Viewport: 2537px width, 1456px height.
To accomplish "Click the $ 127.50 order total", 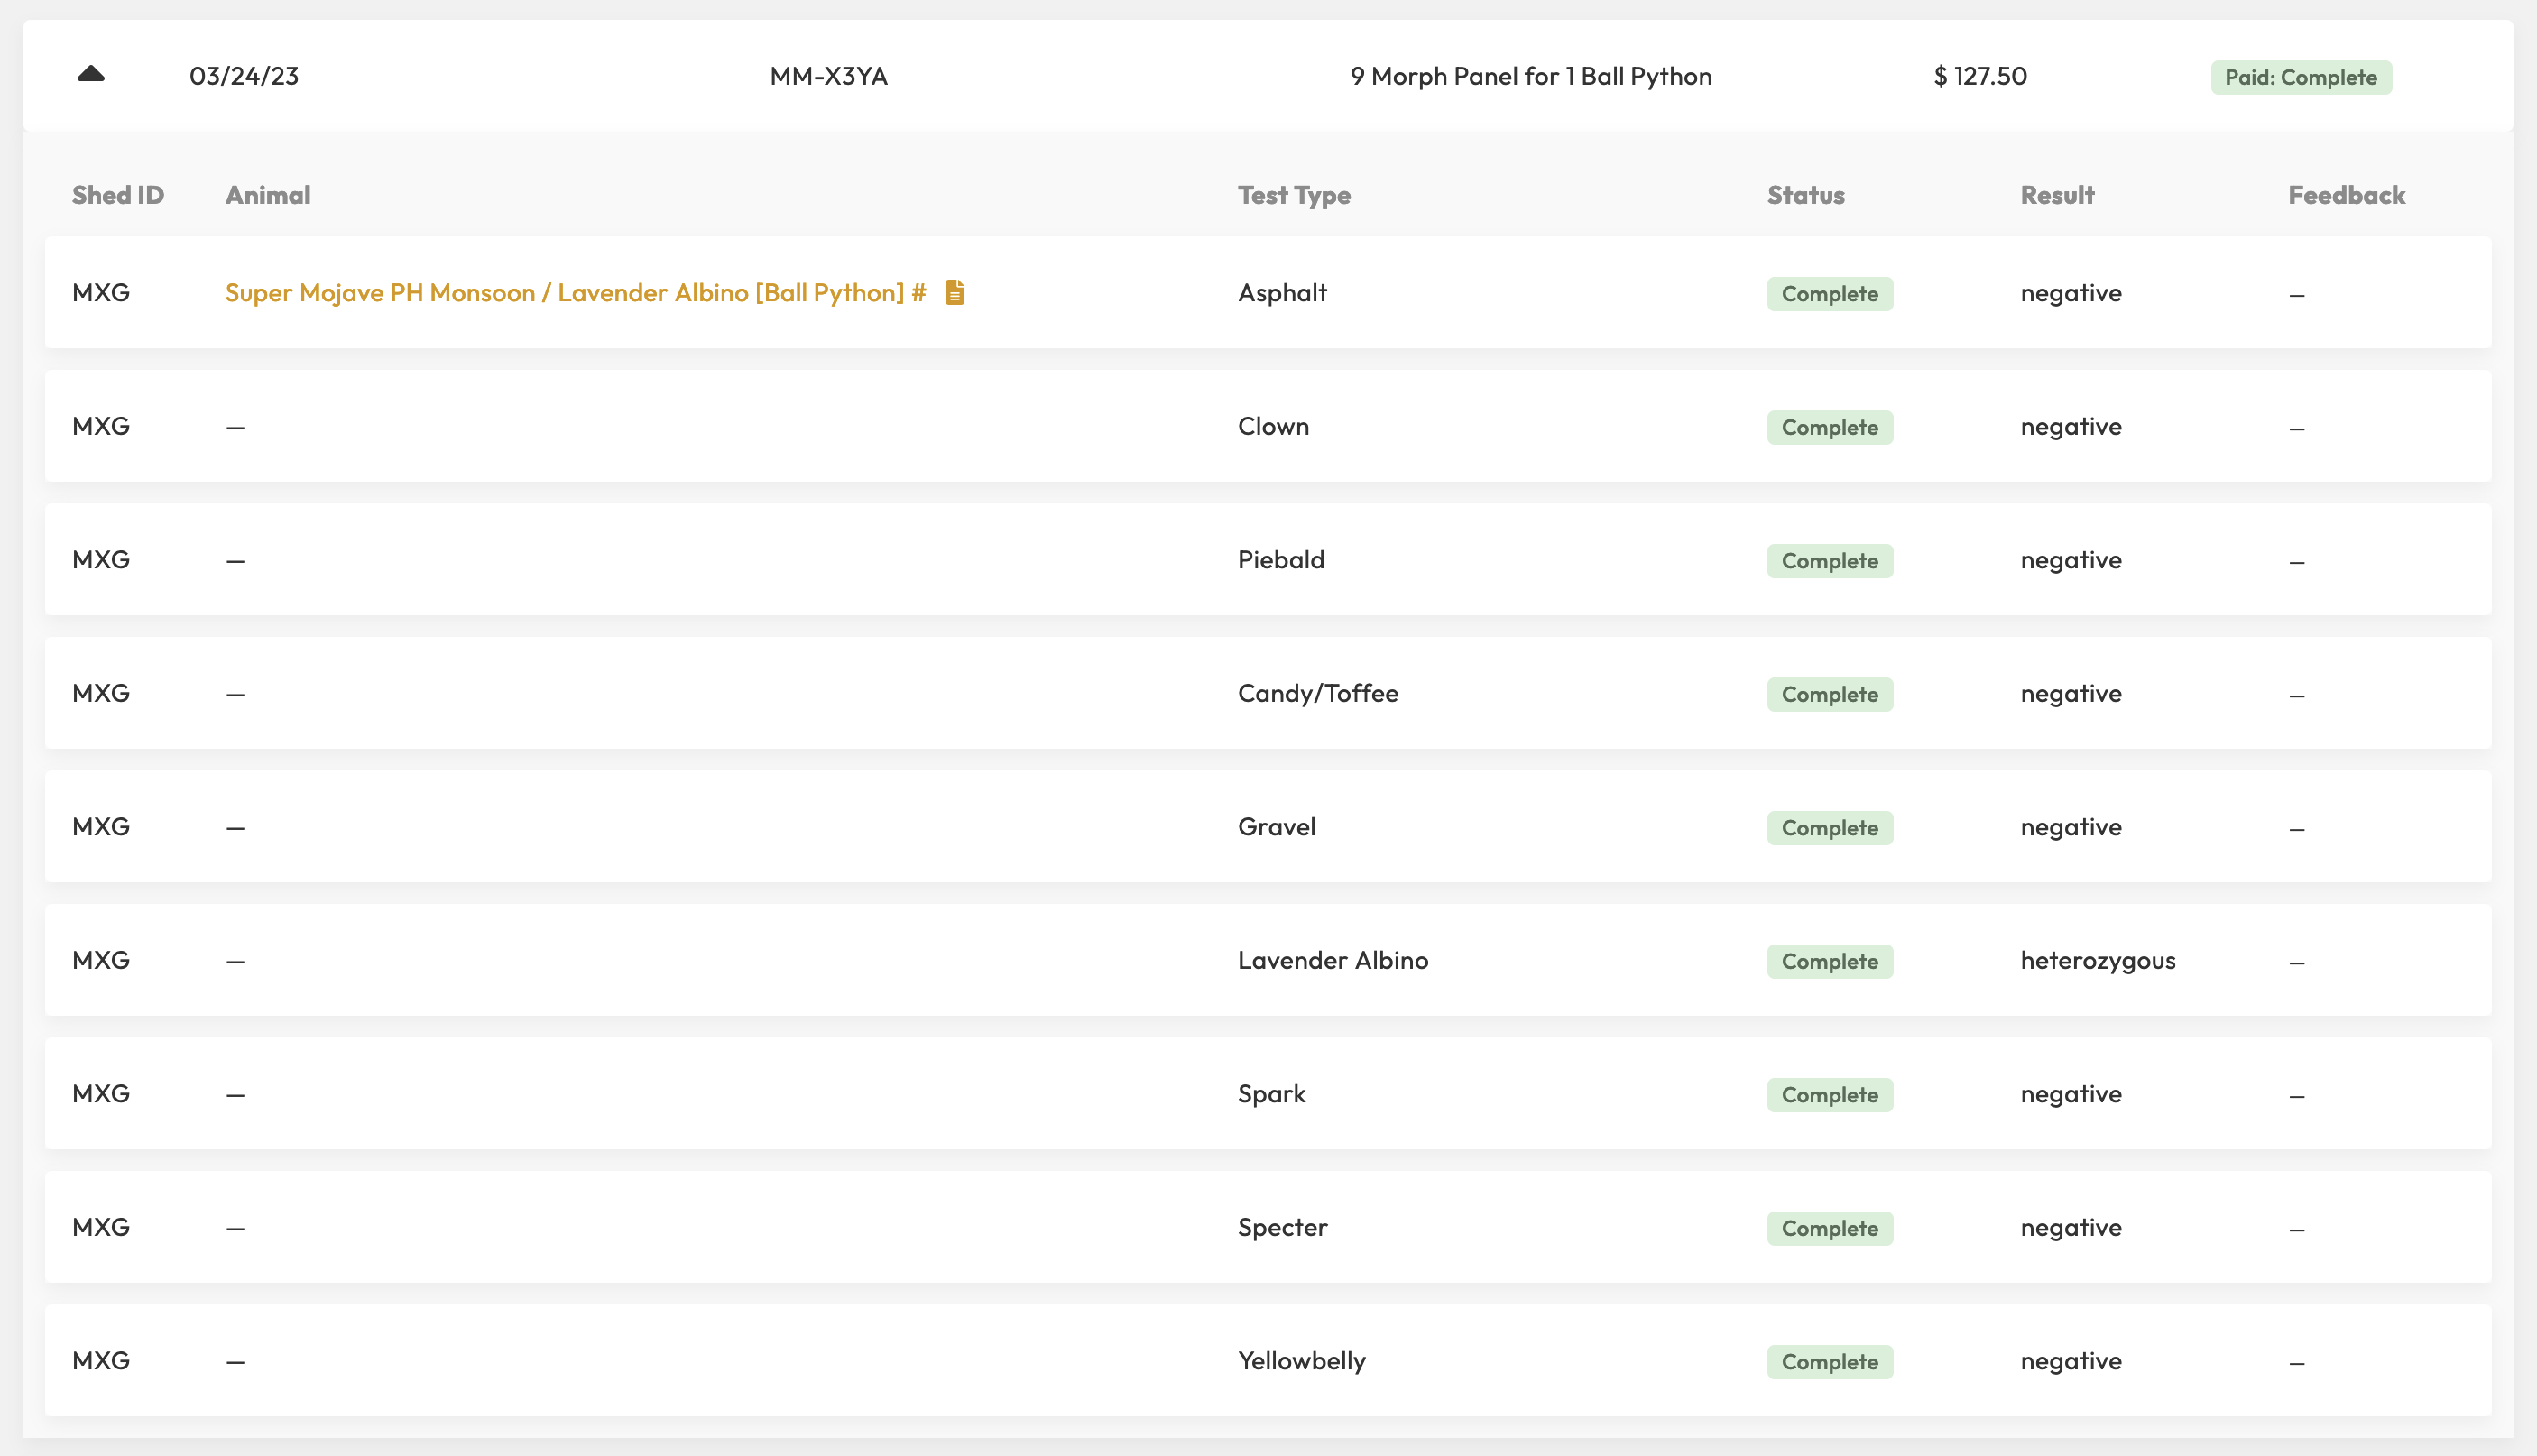I will [1979, 76].
